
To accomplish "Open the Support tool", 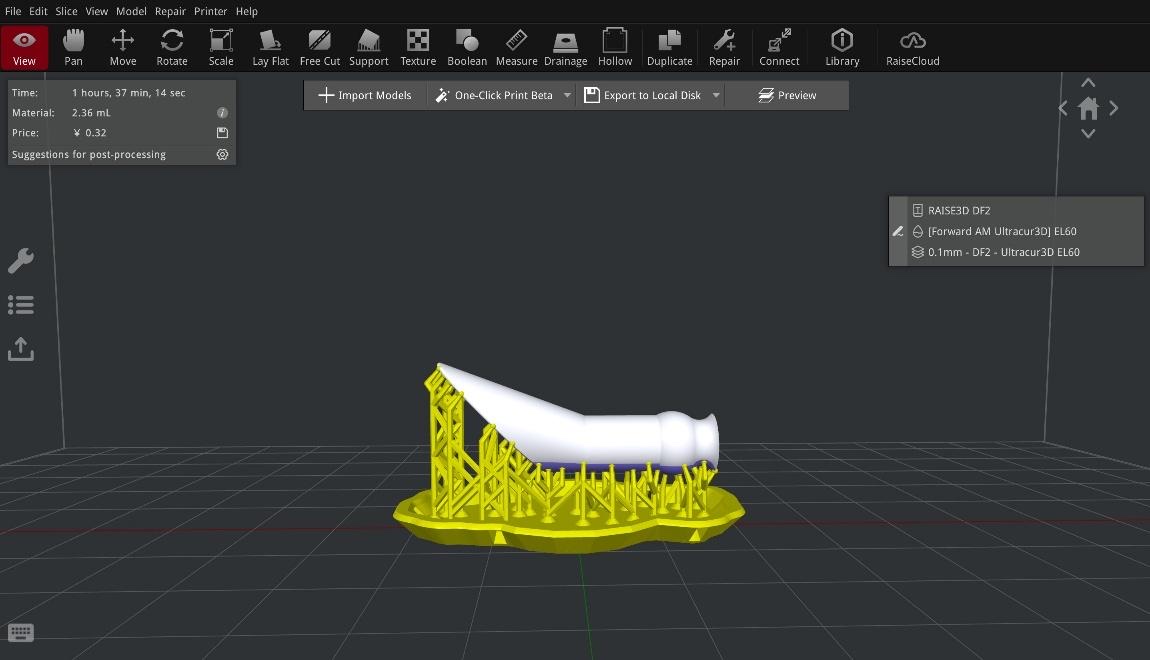I will (368, 47).
